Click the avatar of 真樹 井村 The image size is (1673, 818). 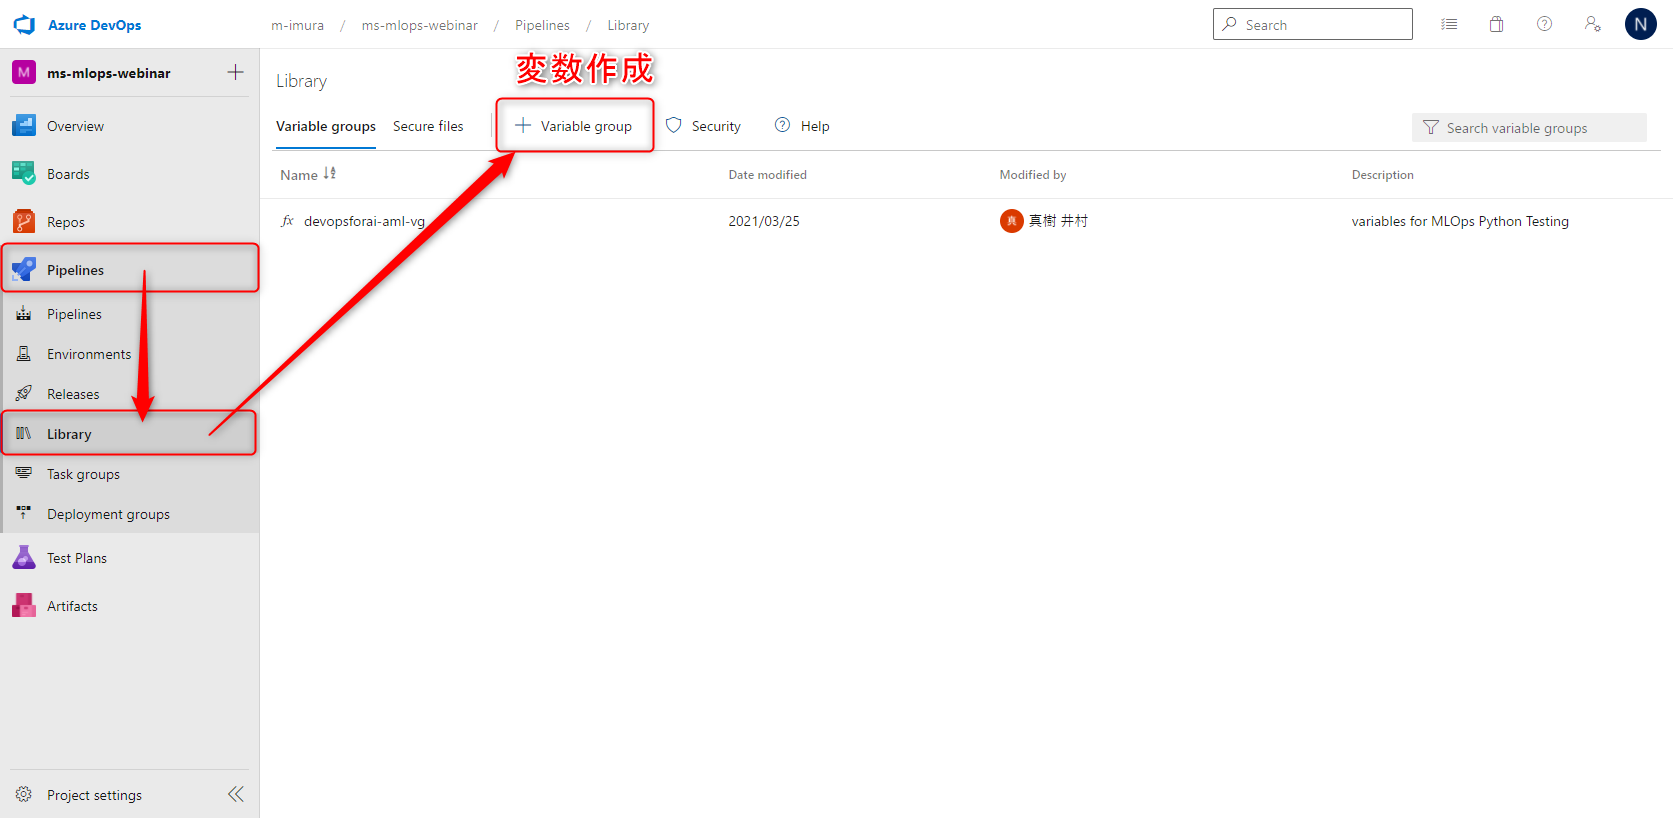(x=1012, y=221)
